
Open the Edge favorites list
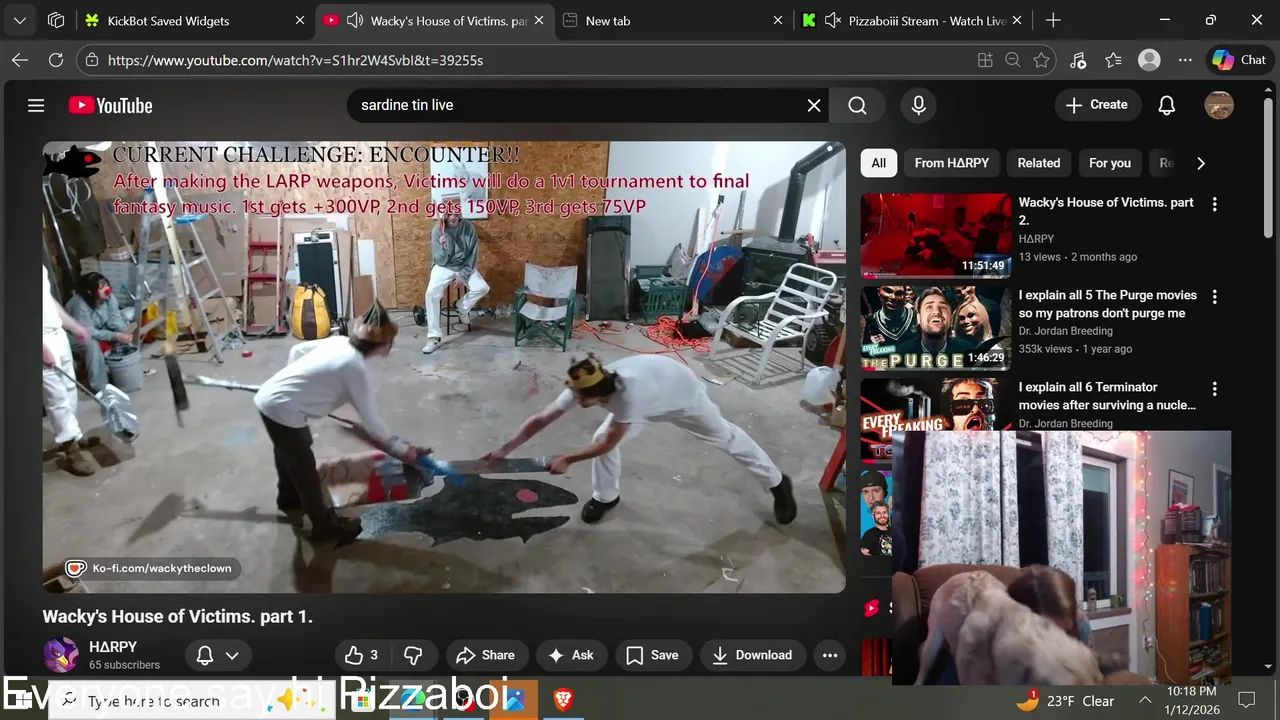click(1114, 60)
